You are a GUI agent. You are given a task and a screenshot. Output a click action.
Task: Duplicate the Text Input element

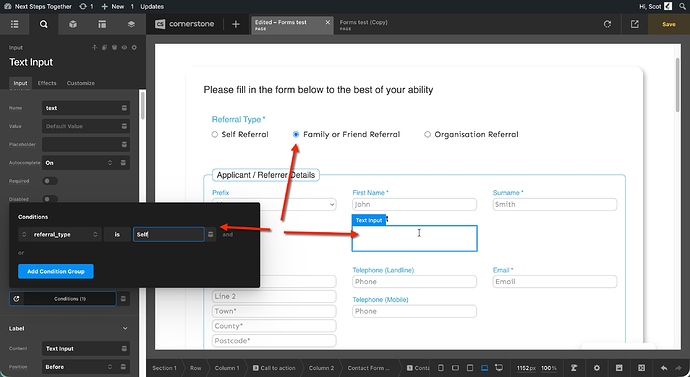[x=104, y=47]
